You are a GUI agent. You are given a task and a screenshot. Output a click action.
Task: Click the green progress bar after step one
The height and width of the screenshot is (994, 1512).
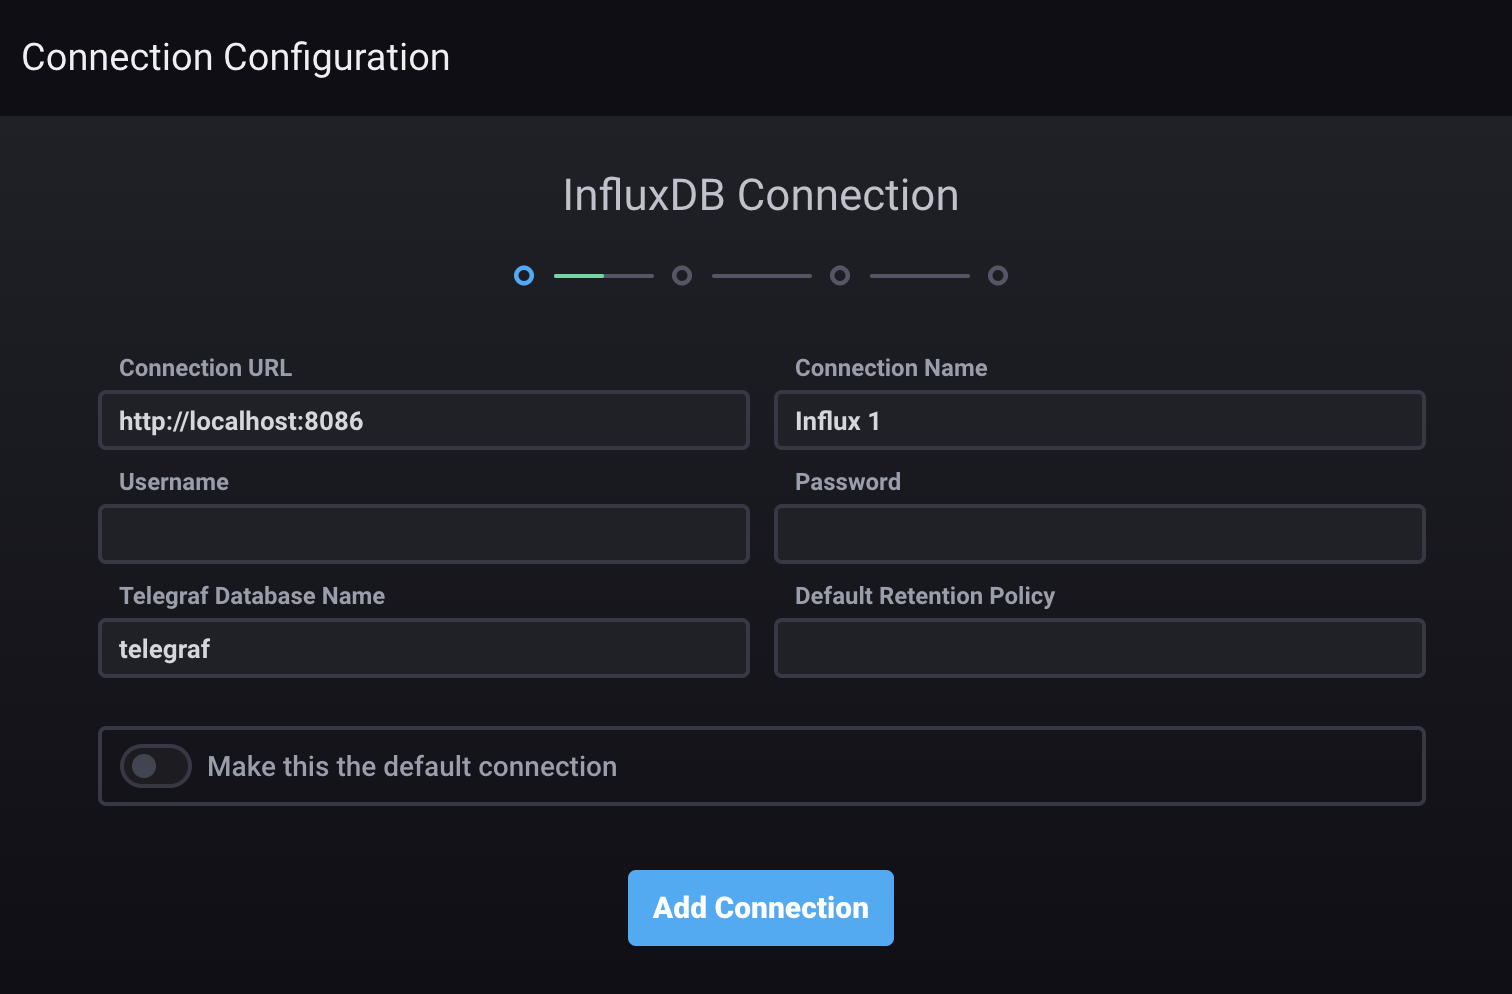pyautogui.click(x=580, y=275)
